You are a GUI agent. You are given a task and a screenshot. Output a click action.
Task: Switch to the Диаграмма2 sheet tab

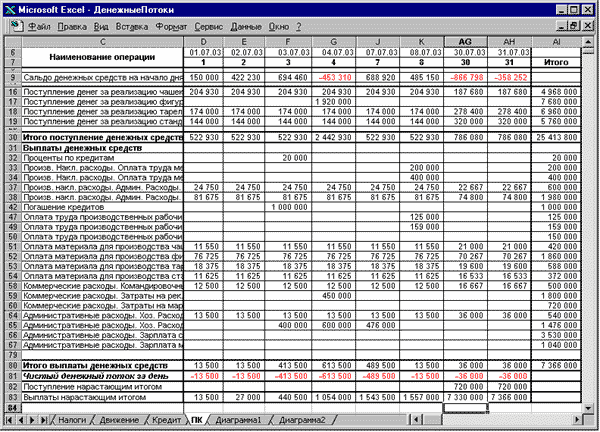pos(302,420)
